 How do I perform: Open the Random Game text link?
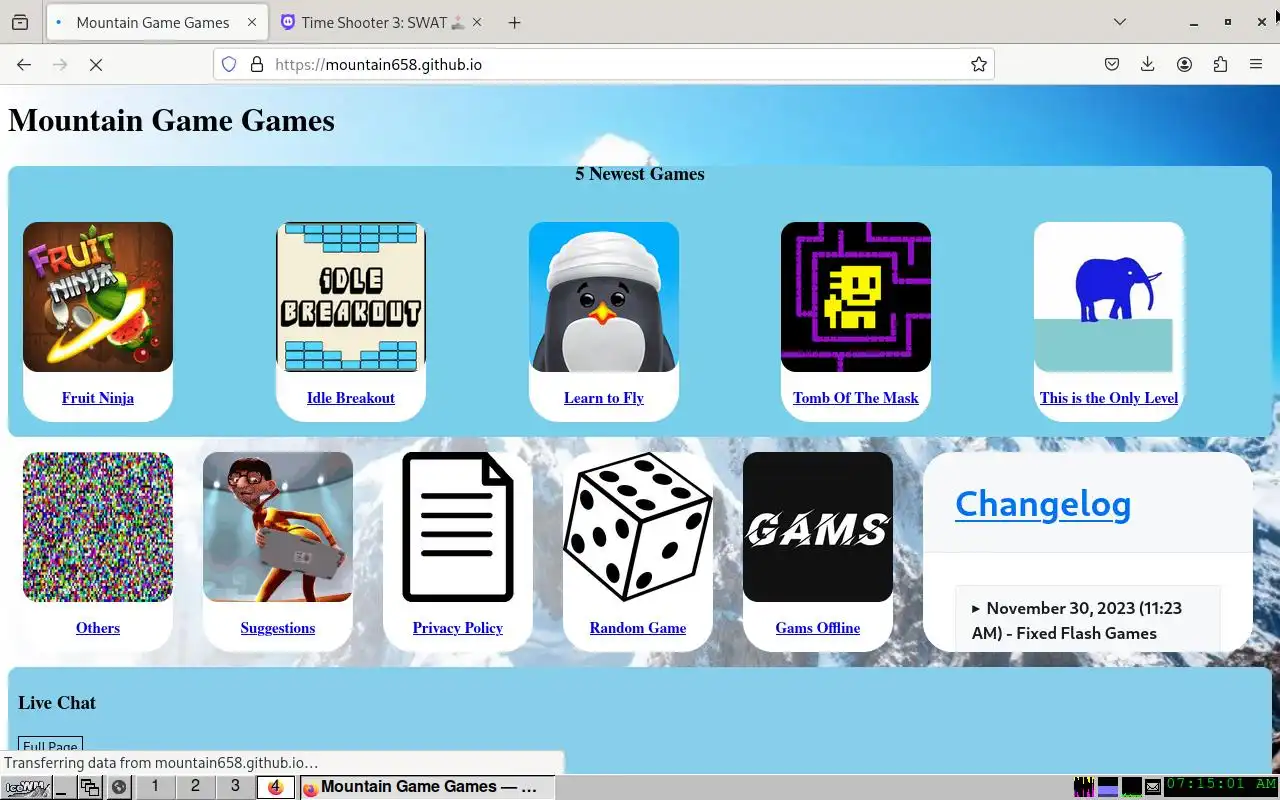638,628
